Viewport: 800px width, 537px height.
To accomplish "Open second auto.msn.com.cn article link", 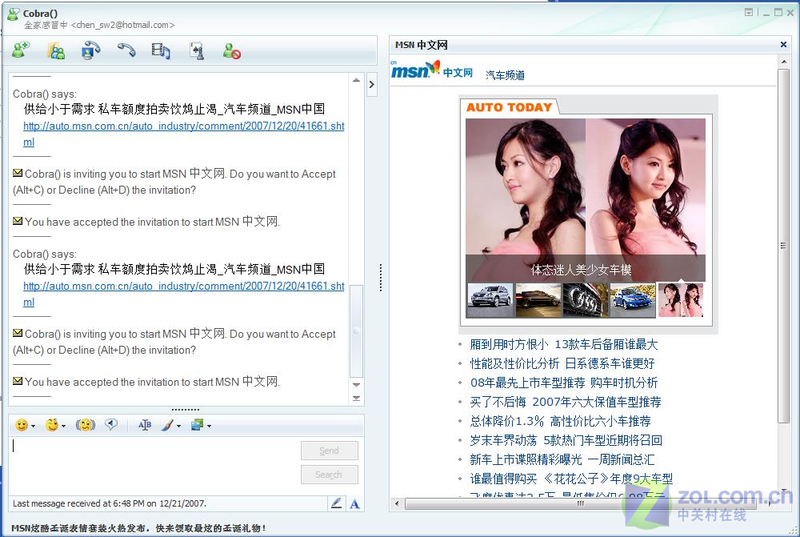I will point(184,294).
